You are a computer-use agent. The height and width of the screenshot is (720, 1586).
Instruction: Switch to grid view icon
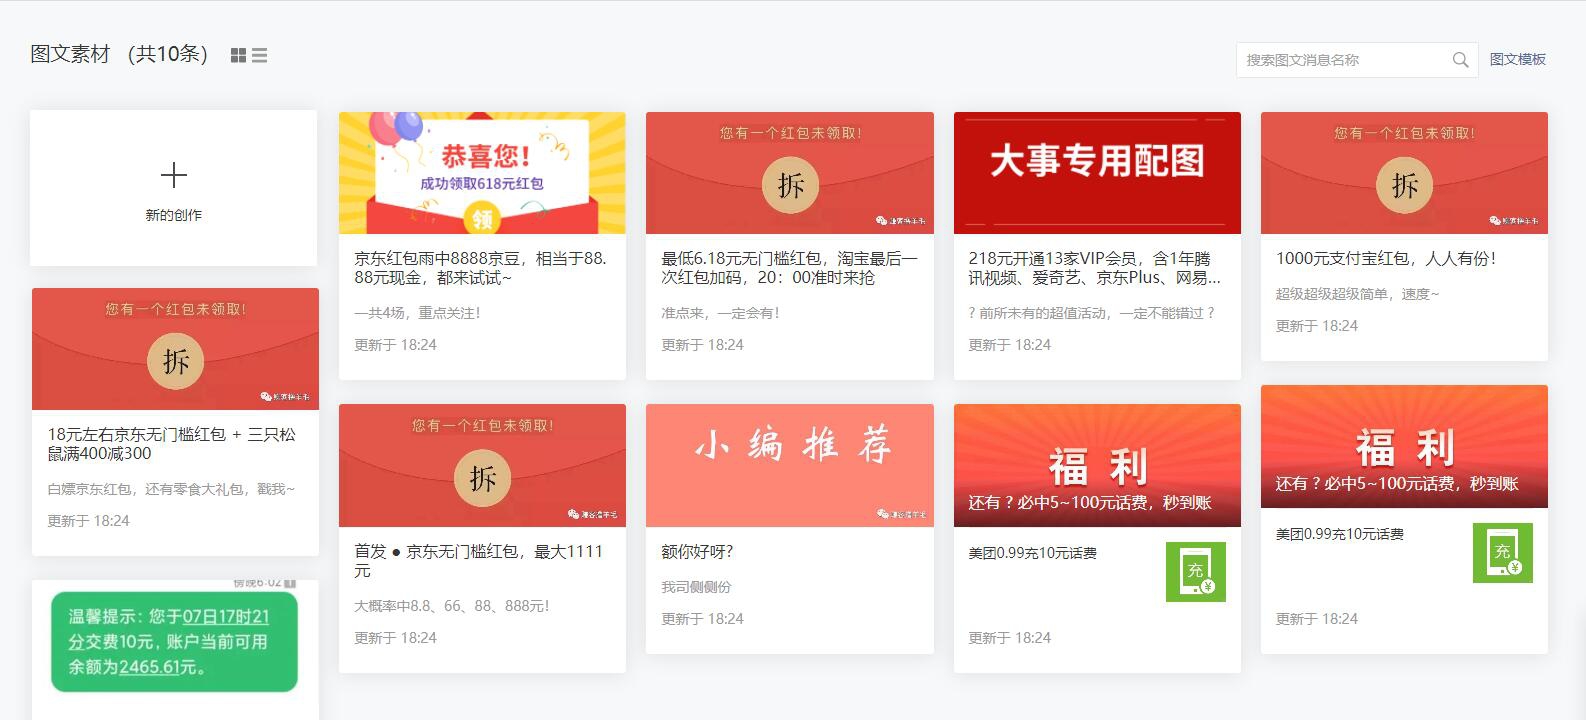[x=238, y=56]
